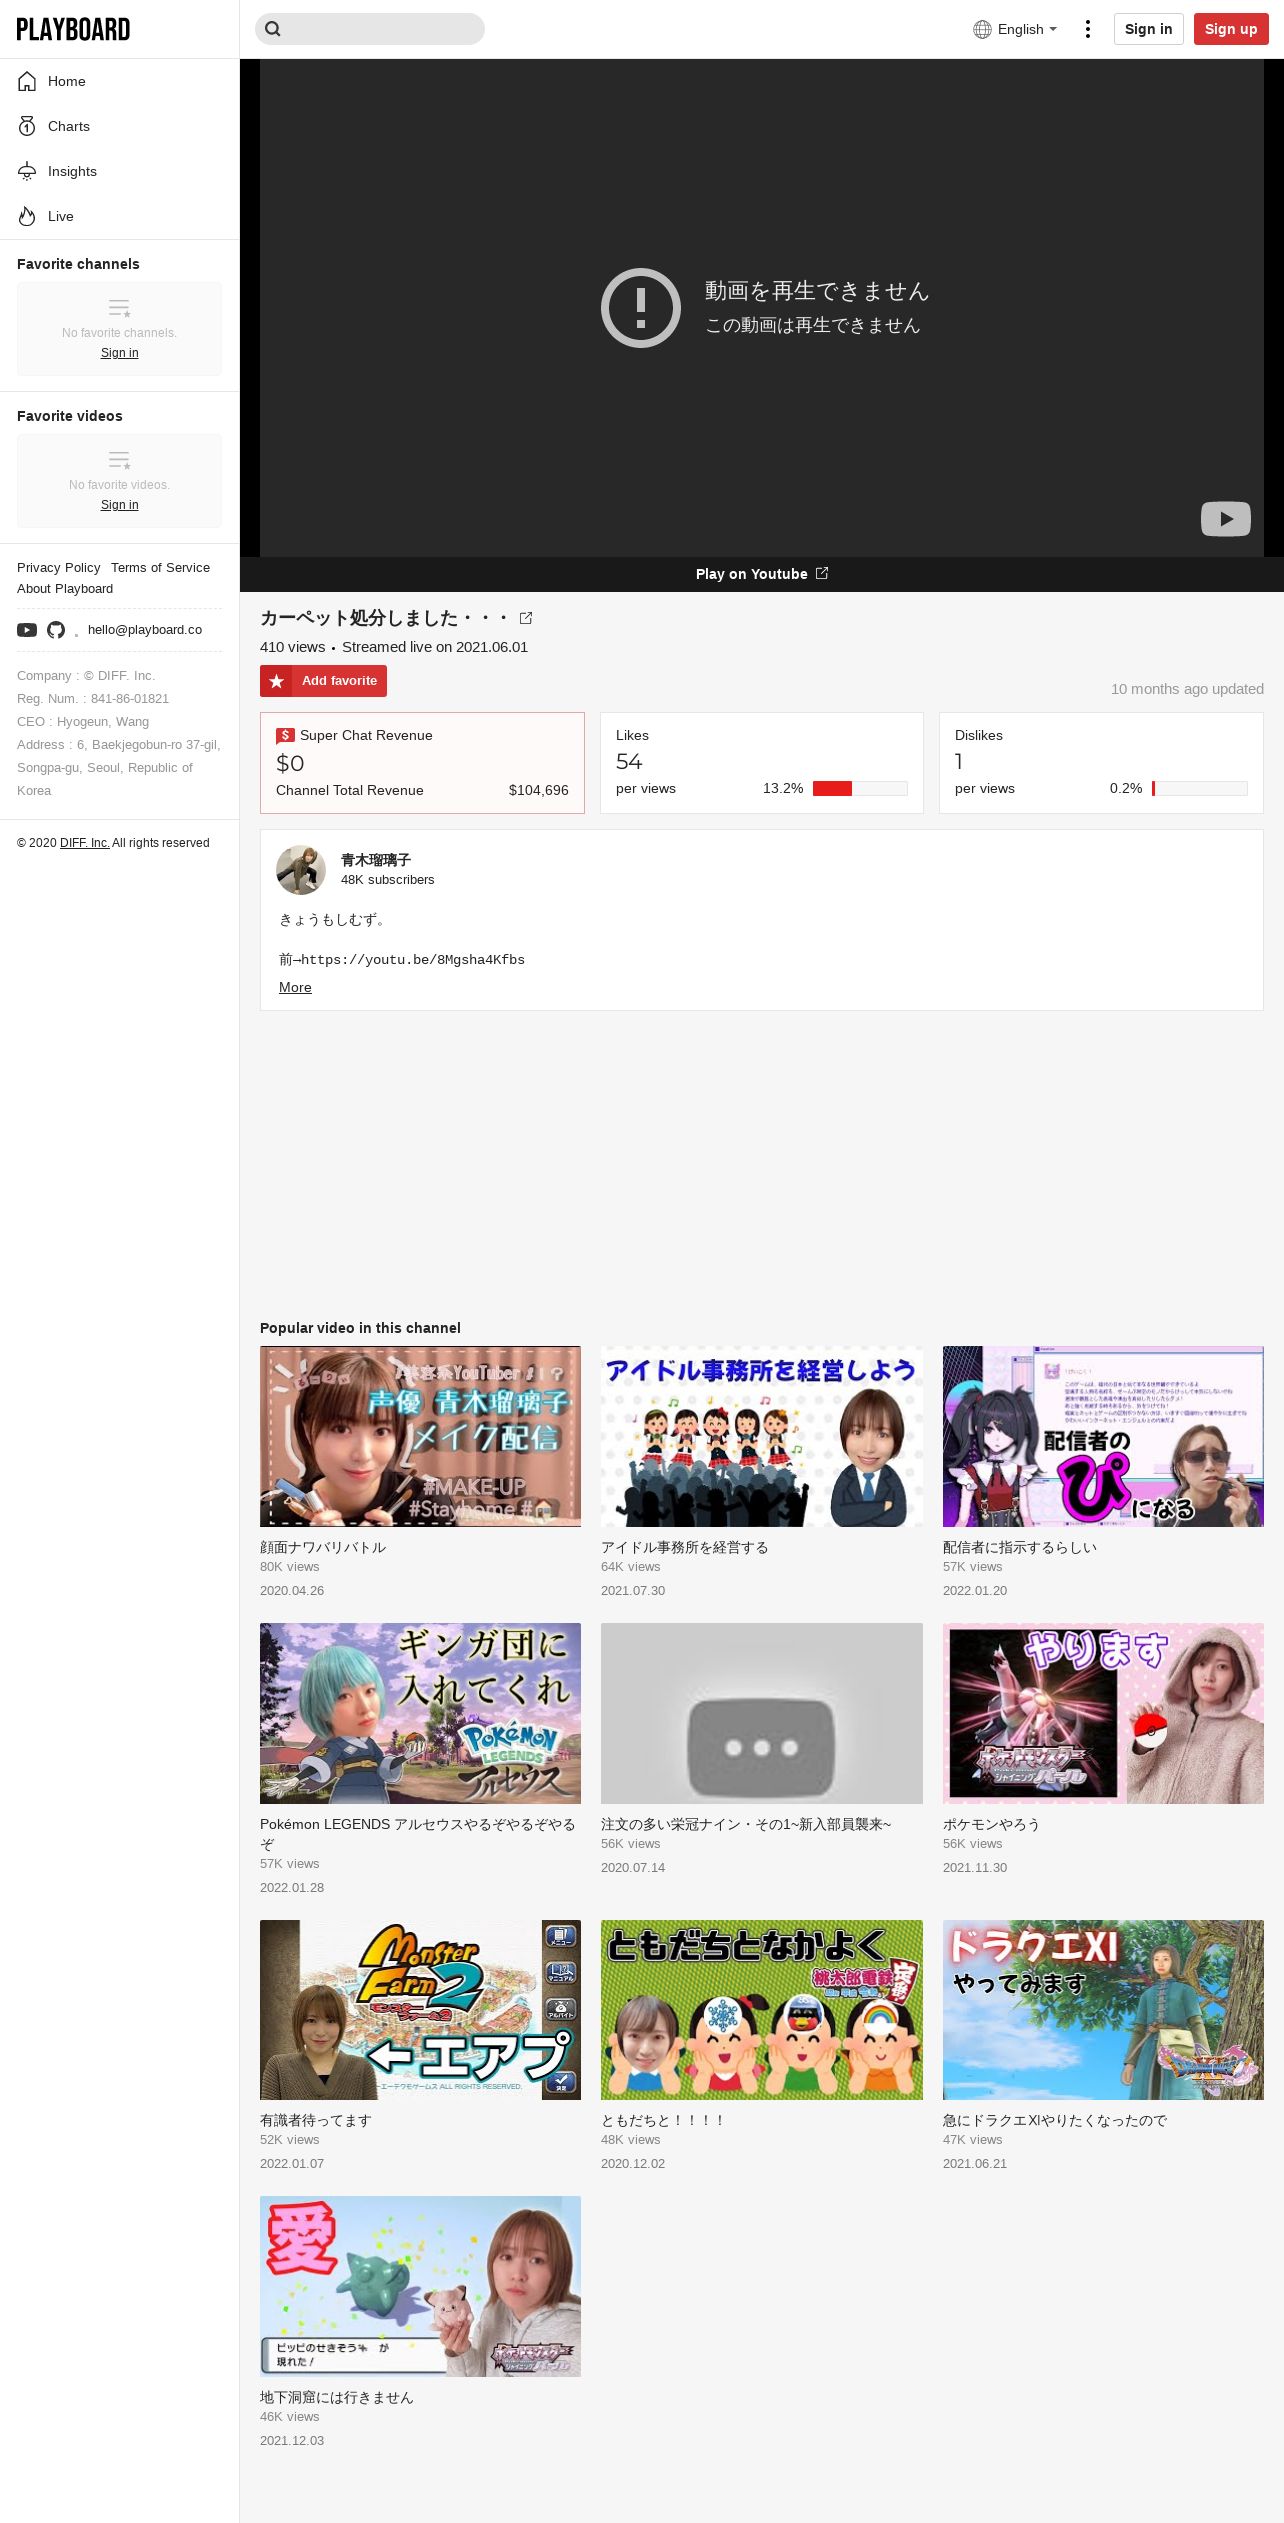The height and width of the screenshot is (2523, 1284).
Task: Click the external link icon beside Play on Youtube
Action: tap(822, 573)
